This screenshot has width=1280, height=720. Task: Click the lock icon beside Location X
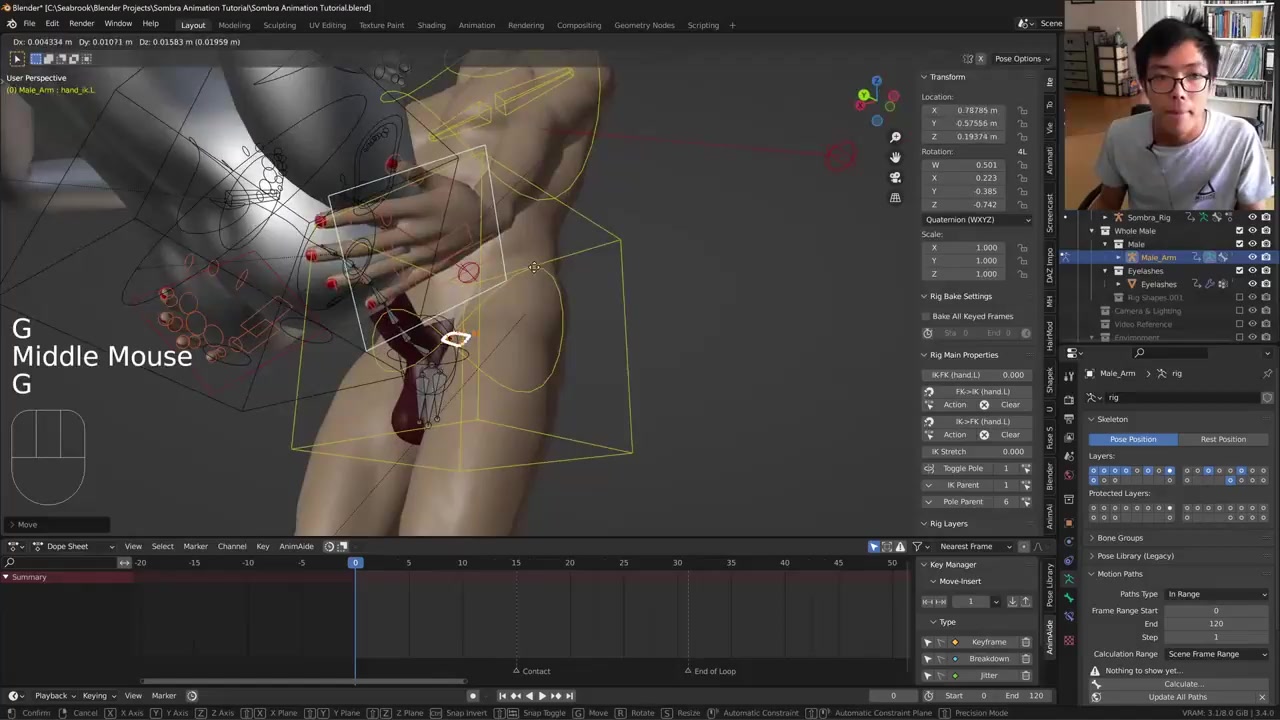(x=1022, y=110)
